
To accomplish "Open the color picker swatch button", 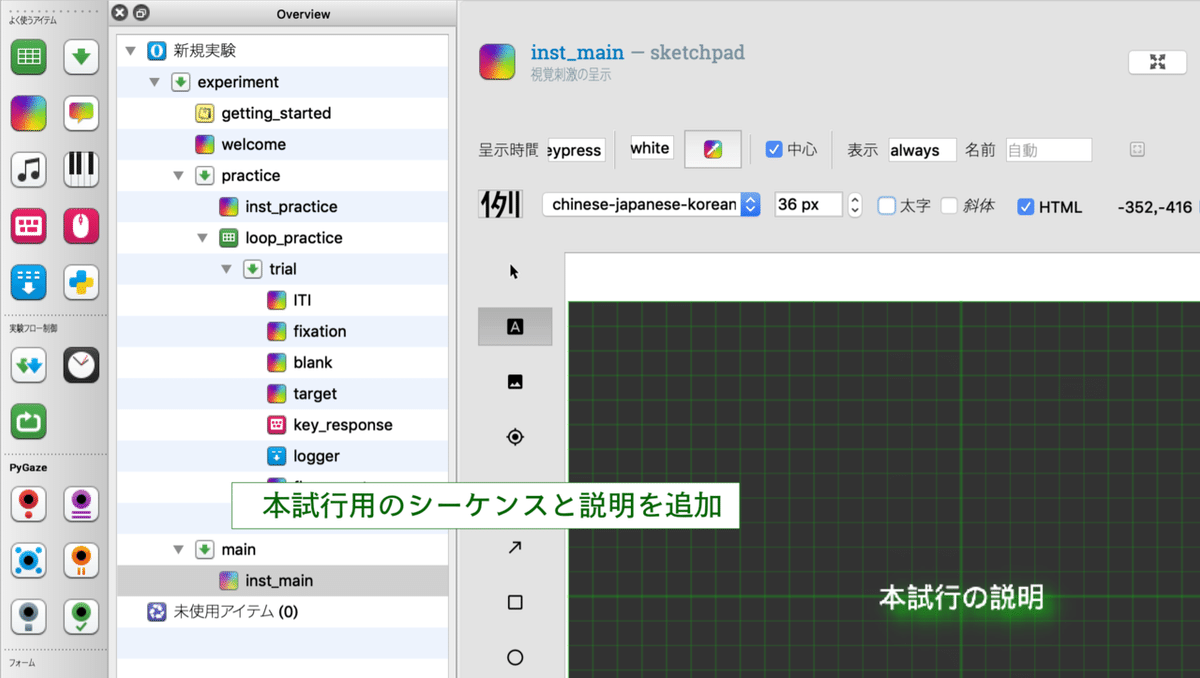I will [713, 149].
